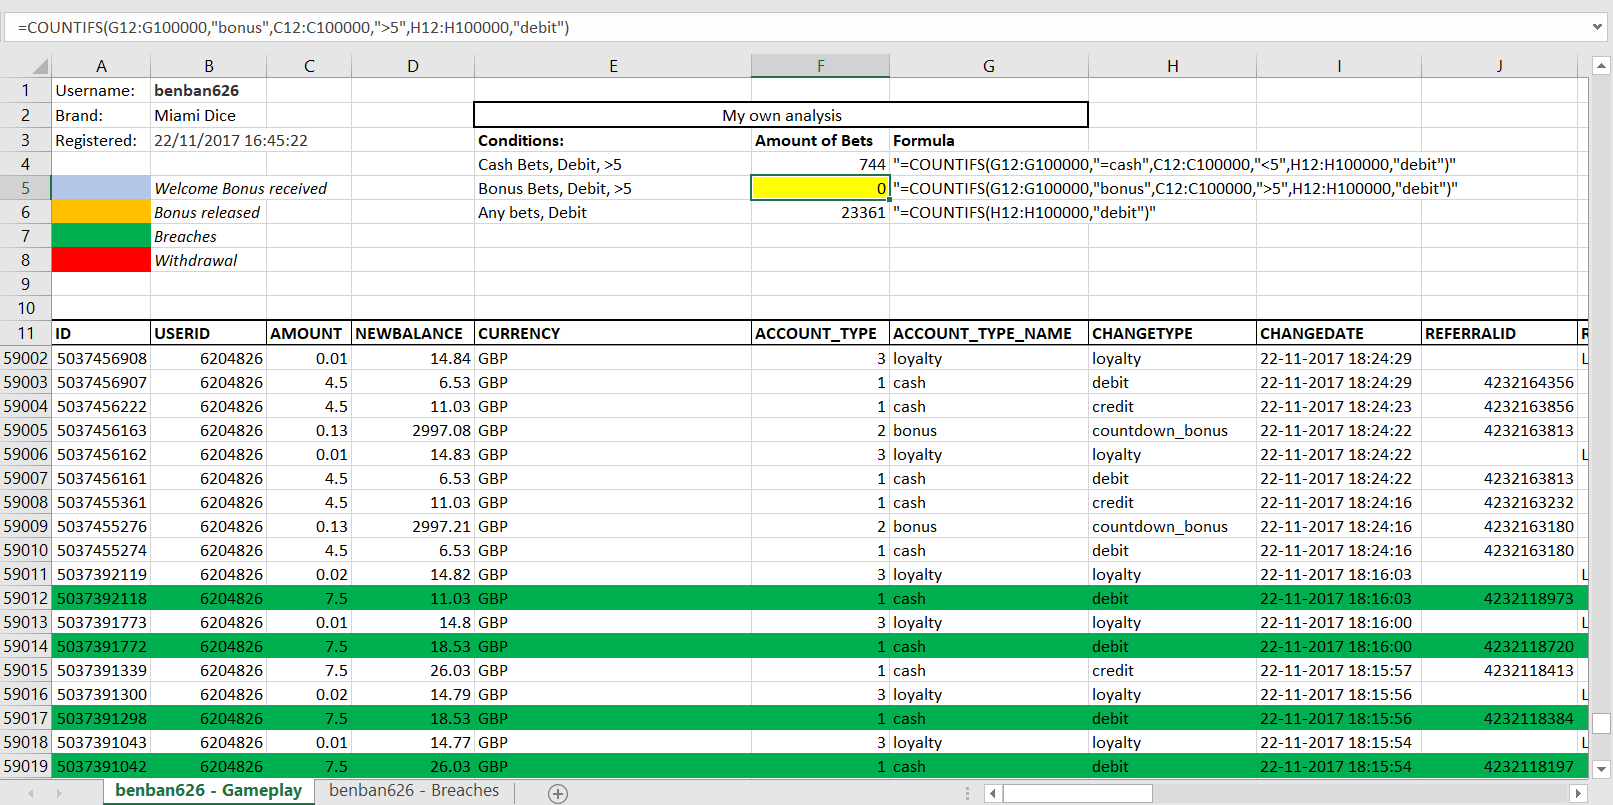Image resolution: width=1613 pixels, height=805 pixels.
Task: Select the registered date 22/11/2017 16:45:22
Action: pyautogui.click(x=231, y=140)
